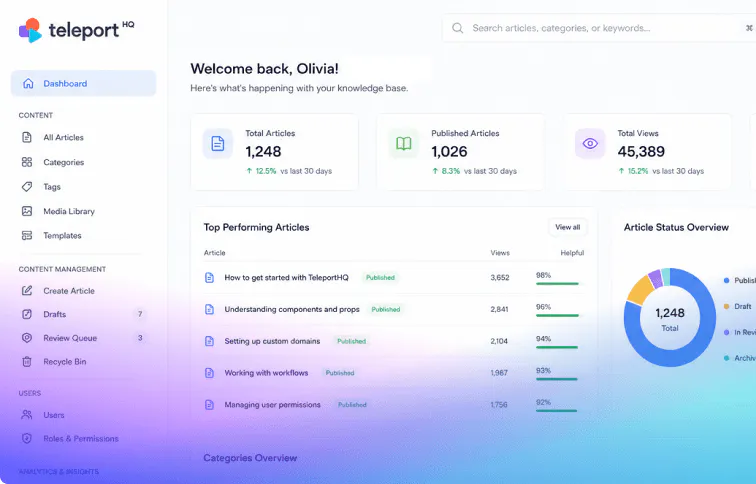The image size is (756, 484).
Task: Click the Views column header
Action: [x=500, y=253]
